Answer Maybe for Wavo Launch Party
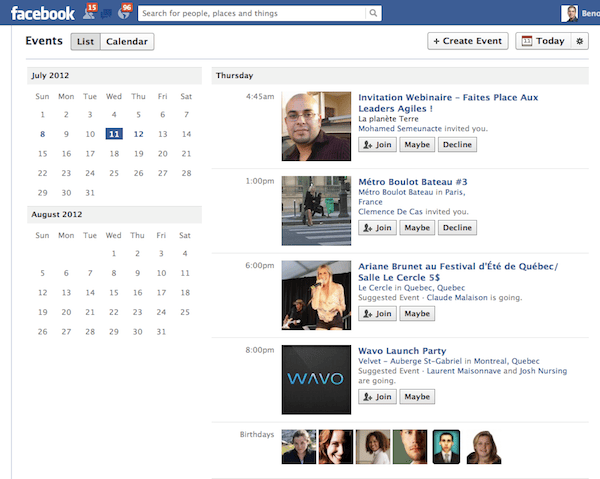 pyautogui.click(x=417, y=397)
